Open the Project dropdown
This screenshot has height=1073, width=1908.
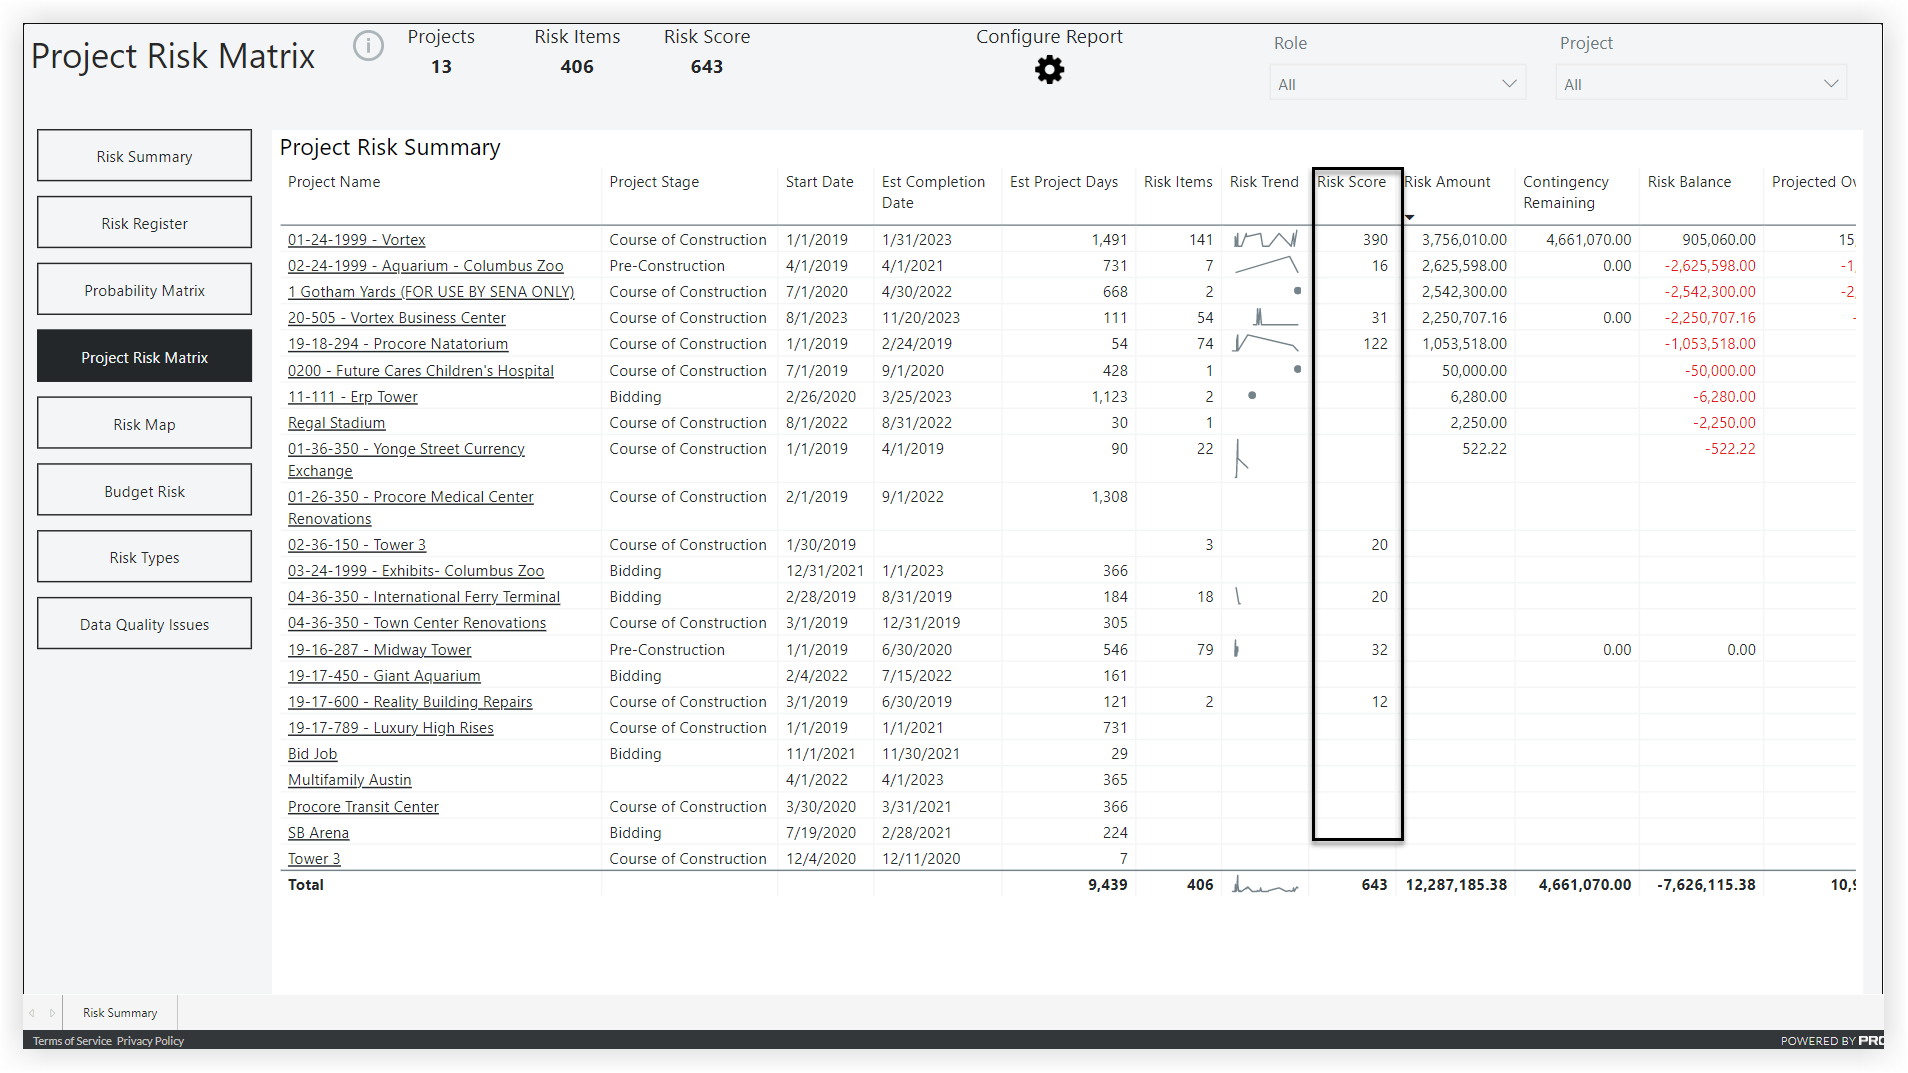pyautogui.click(x=1701, y=84)
